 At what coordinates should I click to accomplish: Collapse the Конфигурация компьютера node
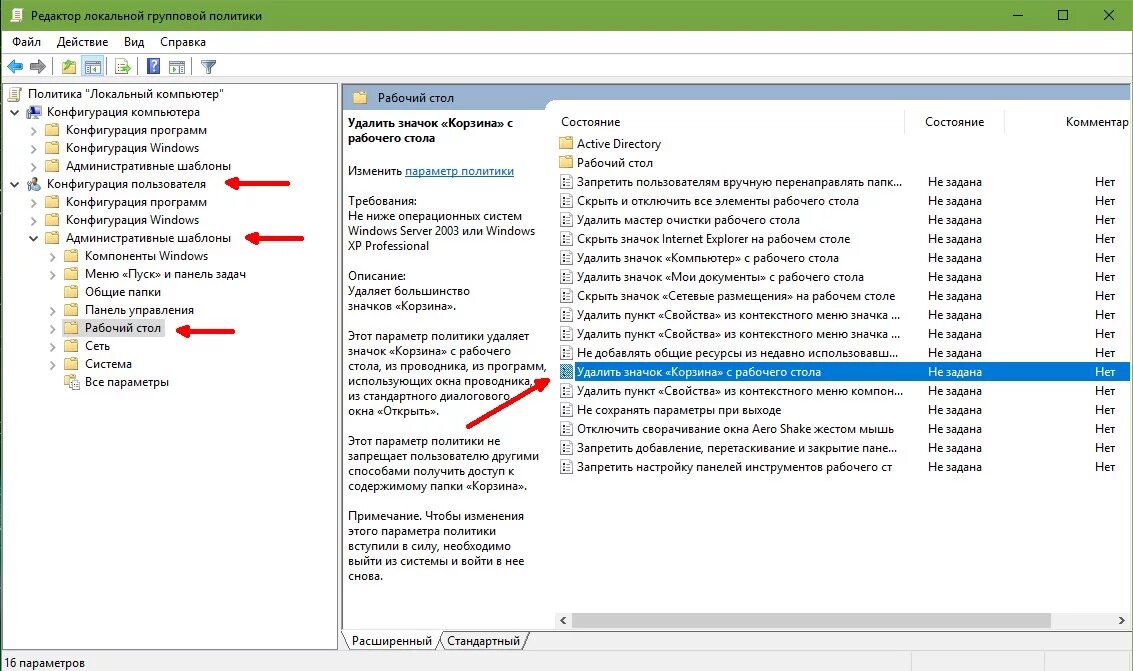[x=14, y=113]
